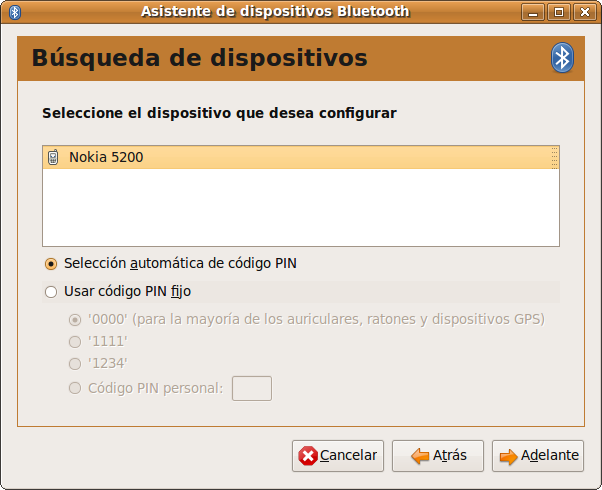Click the phone icon beside Nokia 5200
Screen dimensions: 602x490
[54, 157]
